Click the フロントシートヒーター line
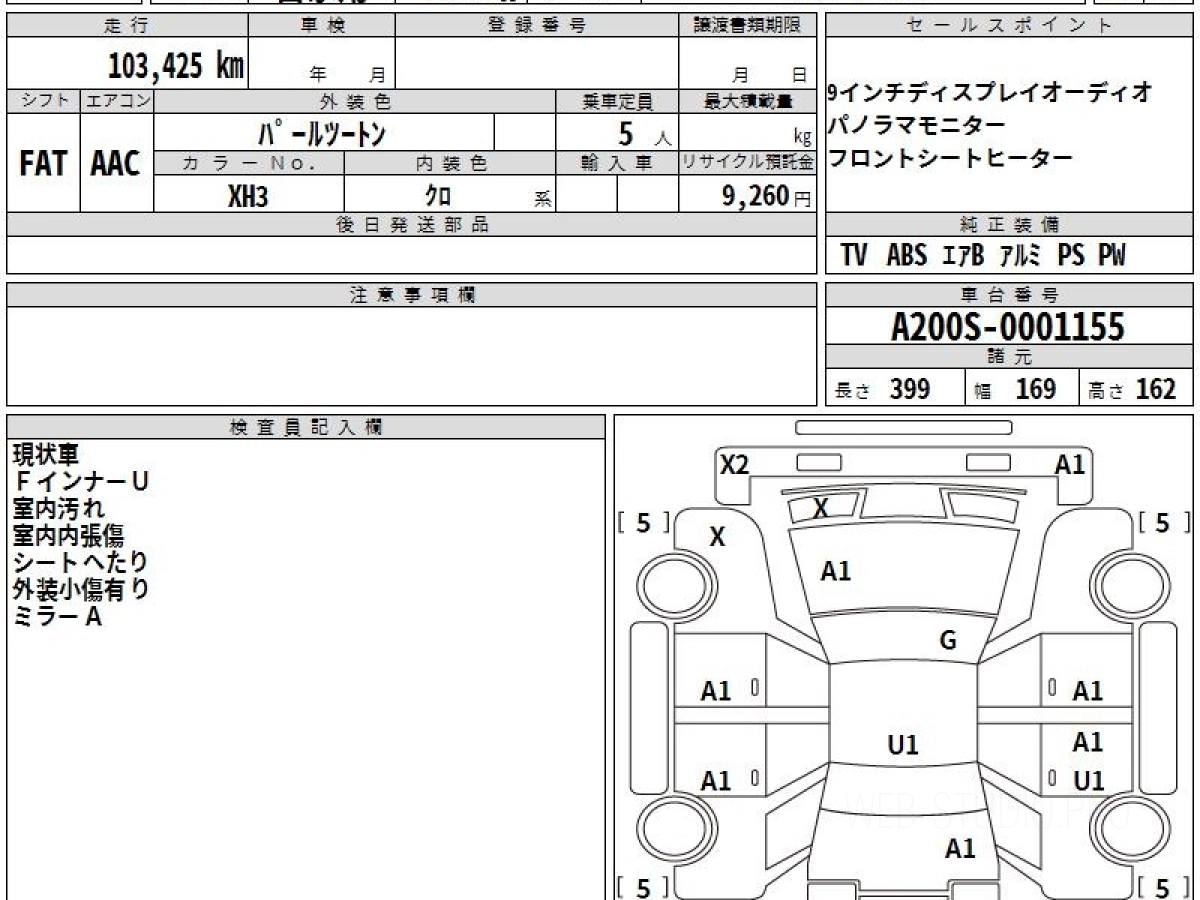The height and width of the screenshot is (900, 1200). (x=950, y=158)
